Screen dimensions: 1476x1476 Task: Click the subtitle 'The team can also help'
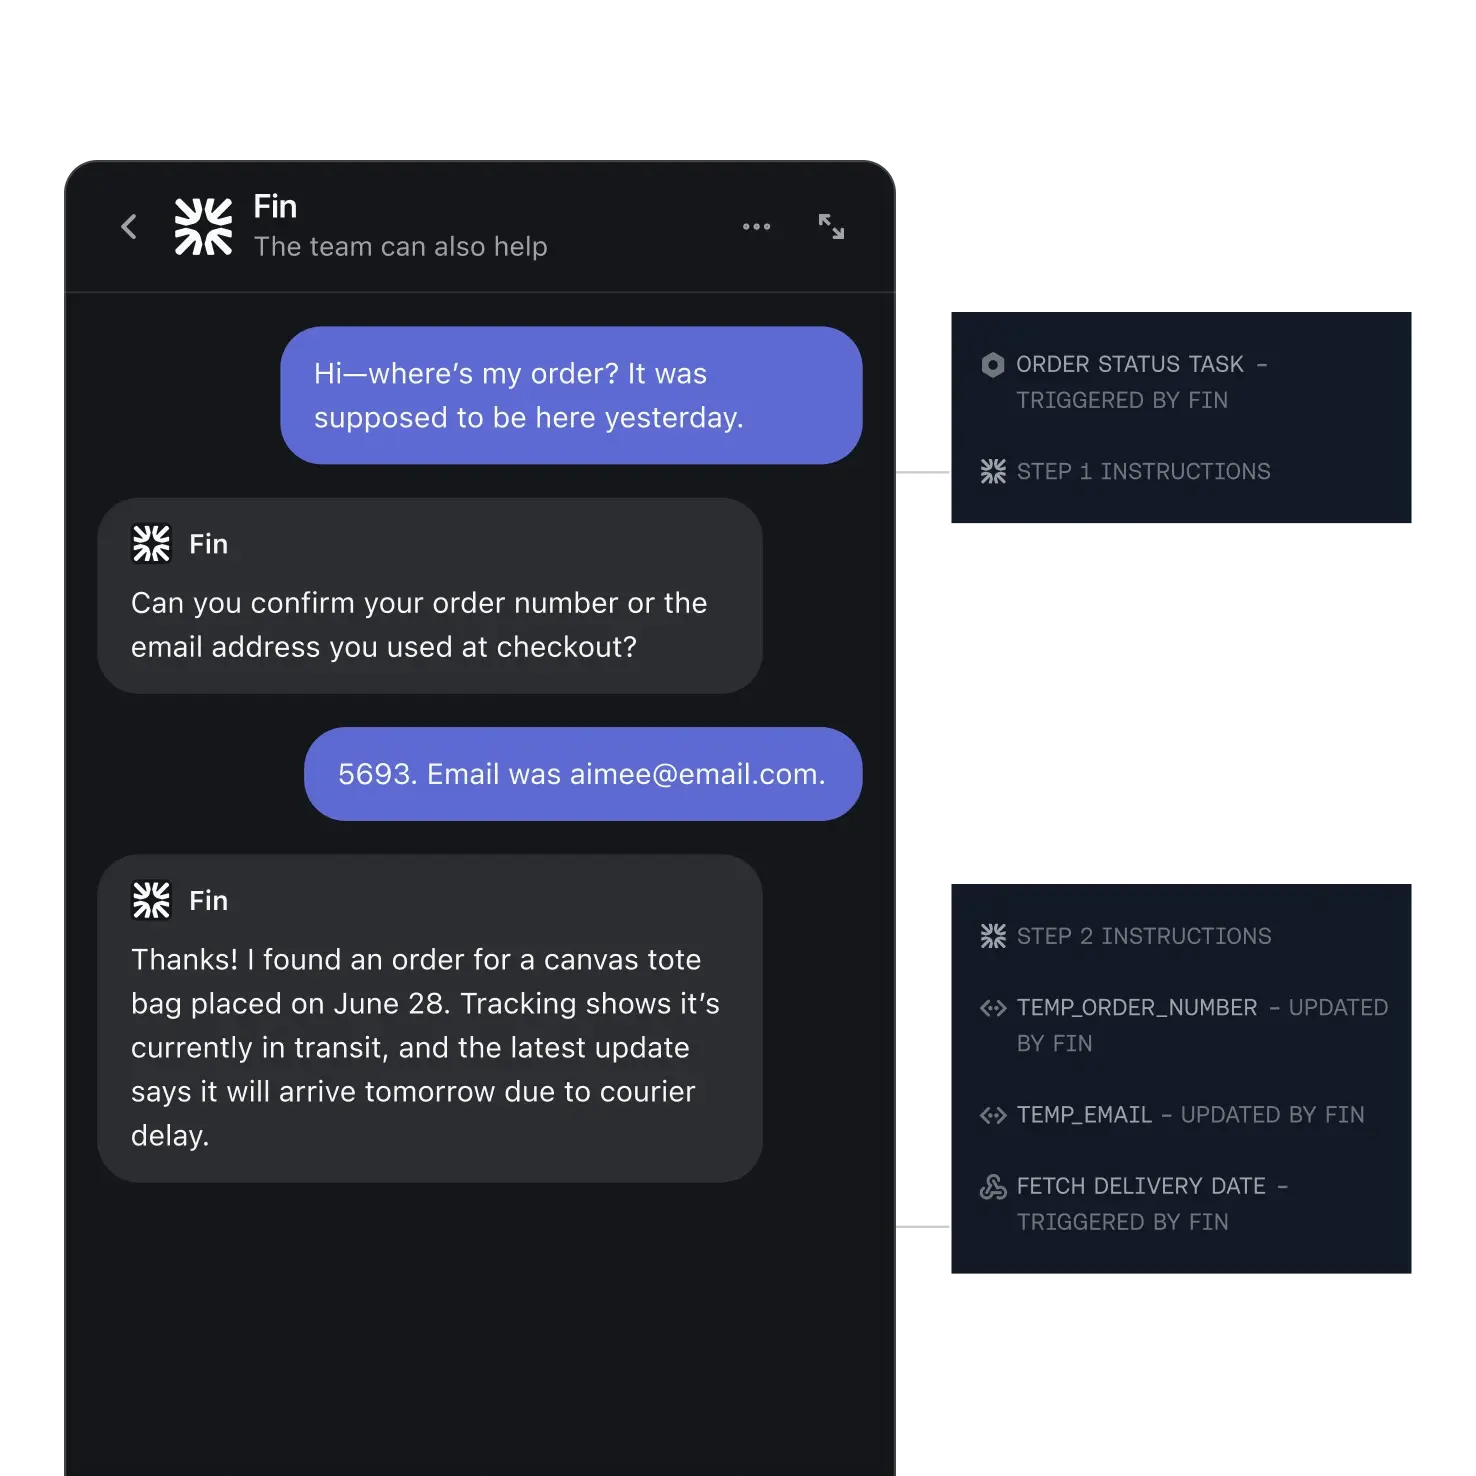pyautogui.click(x=400, y=246)
